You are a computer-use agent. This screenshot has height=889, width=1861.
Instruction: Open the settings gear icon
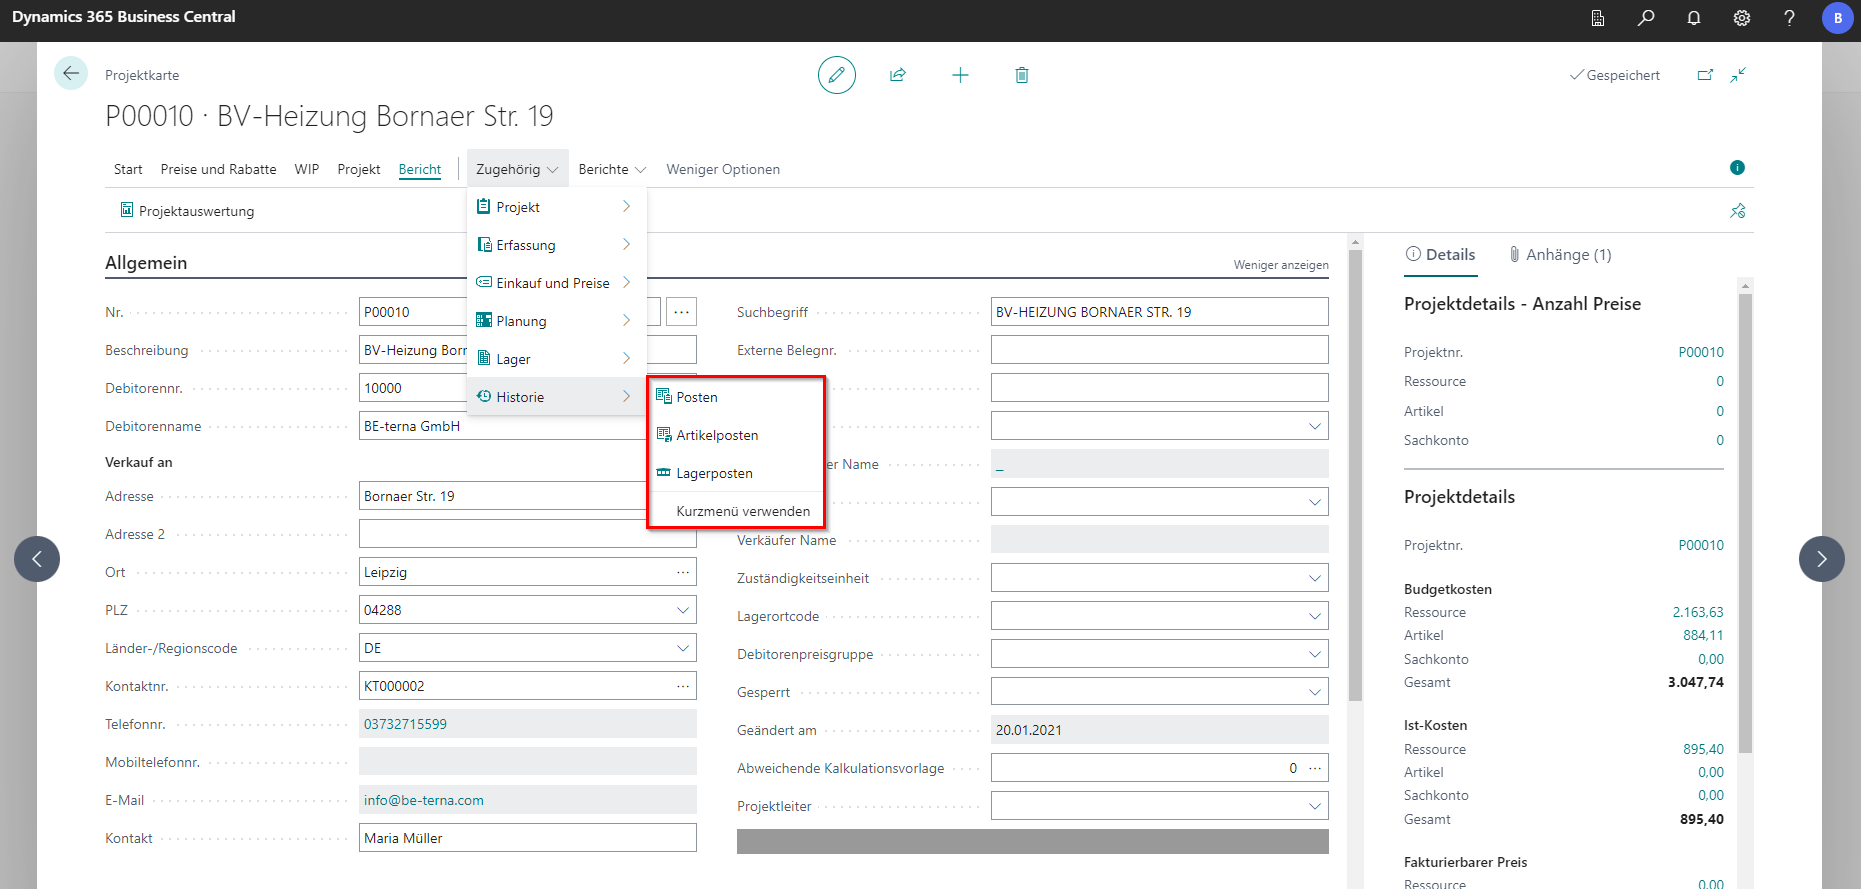point(1741,18)
